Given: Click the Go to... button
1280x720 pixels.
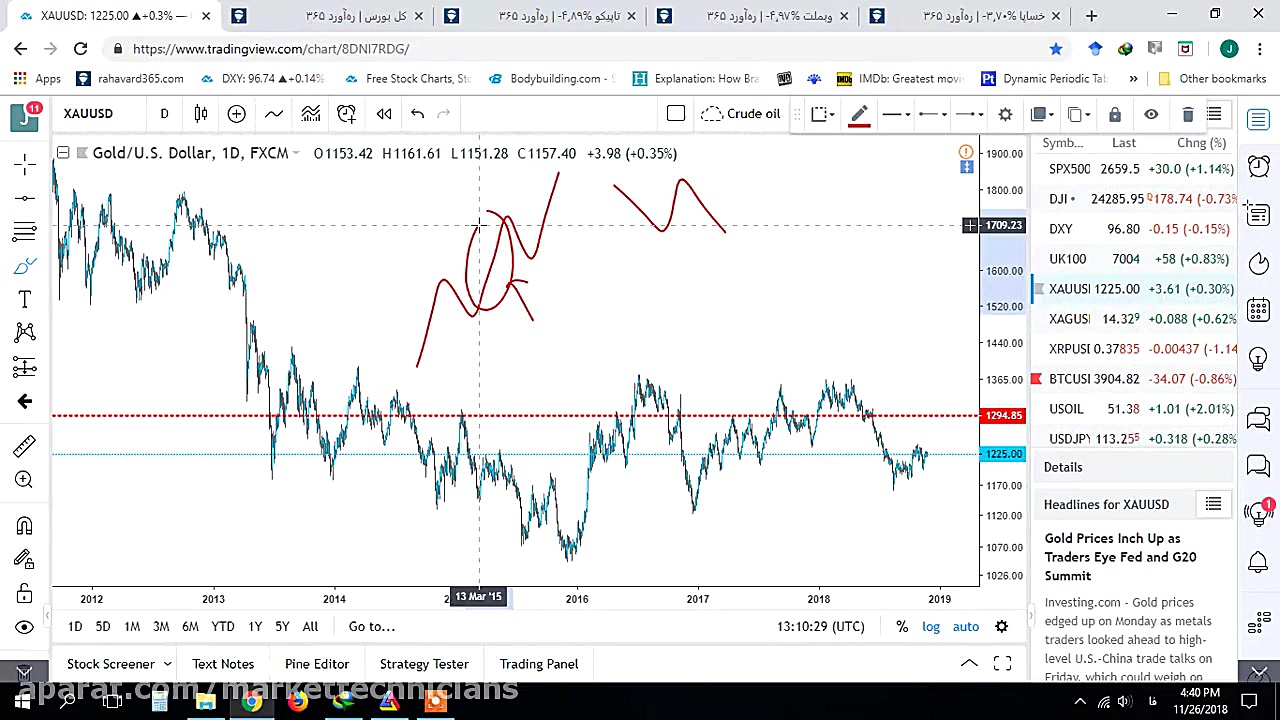Looking at the screenshot, I should (372, 627).
